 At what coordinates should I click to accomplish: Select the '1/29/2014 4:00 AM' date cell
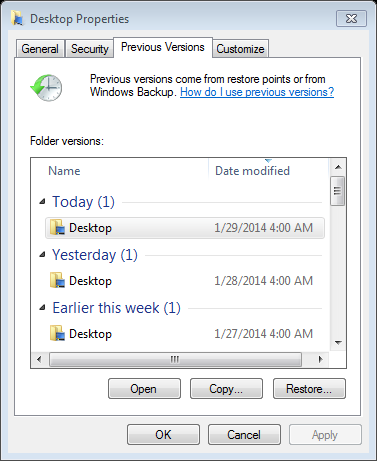[263, 228]
